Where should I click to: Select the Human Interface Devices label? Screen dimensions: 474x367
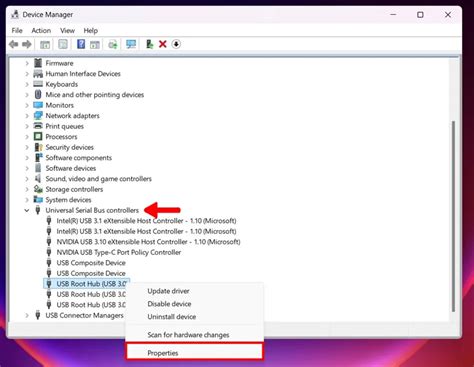point(83,74)
